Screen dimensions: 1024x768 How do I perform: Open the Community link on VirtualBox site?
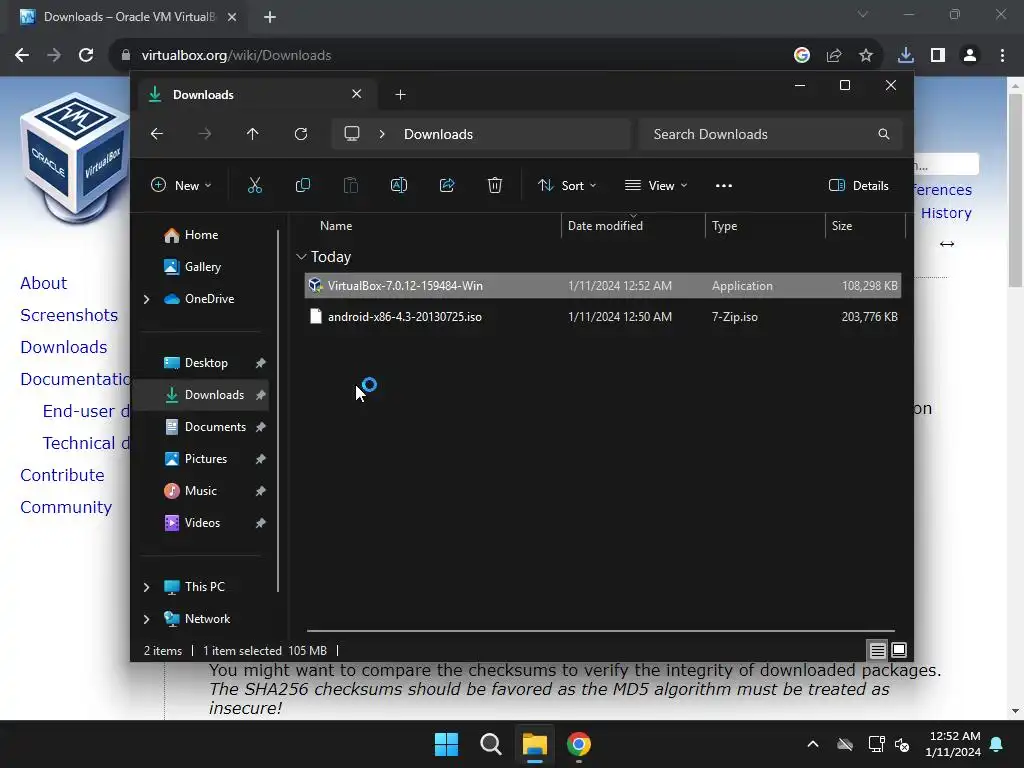coord(66,507)
